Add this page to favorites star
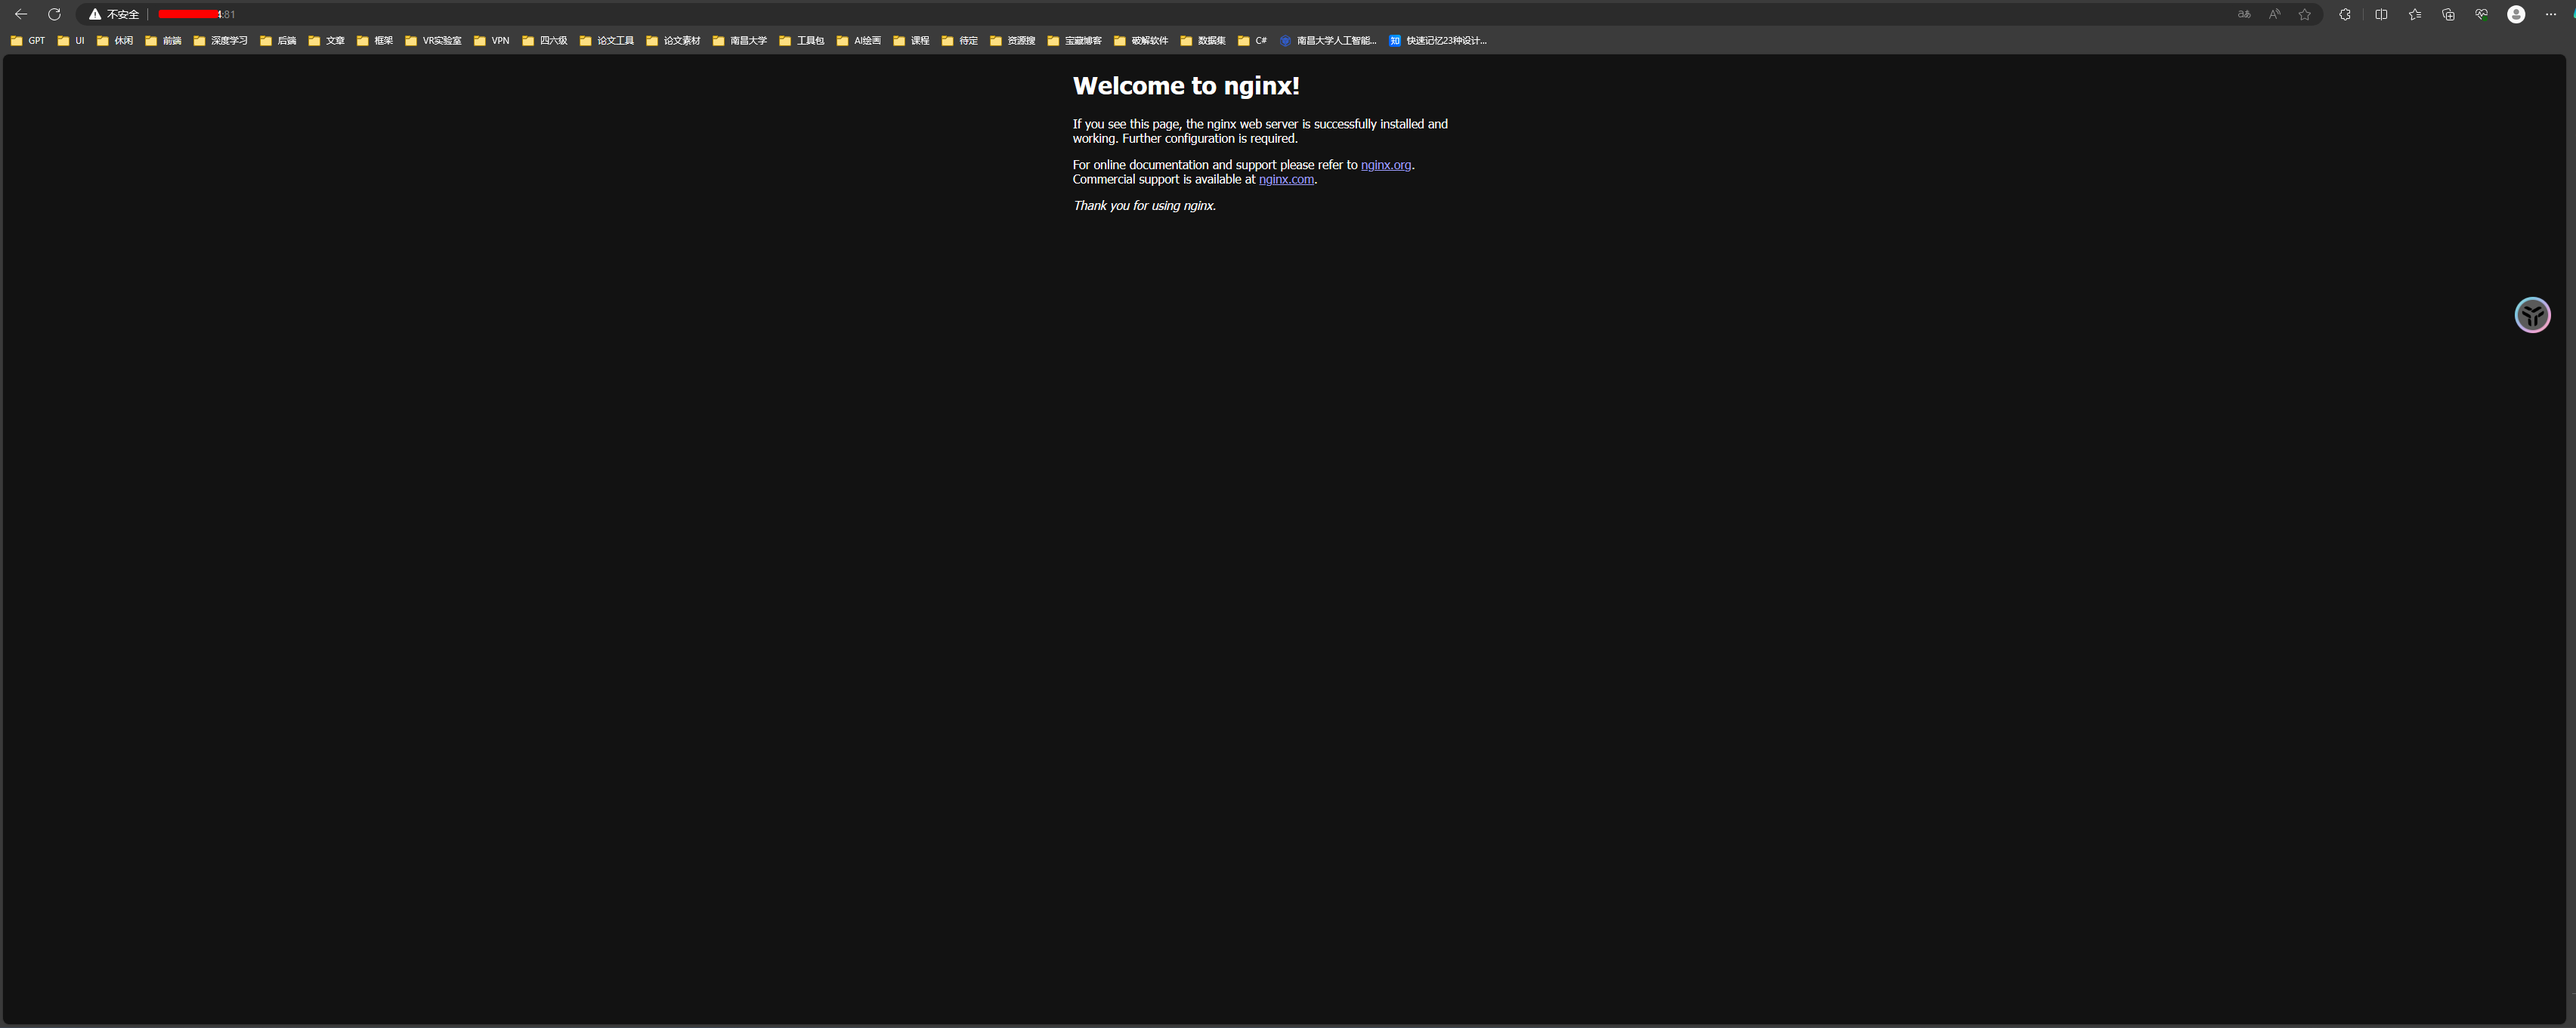The width and height of the screenshot is (2576, 1028). click(2305, 14)
